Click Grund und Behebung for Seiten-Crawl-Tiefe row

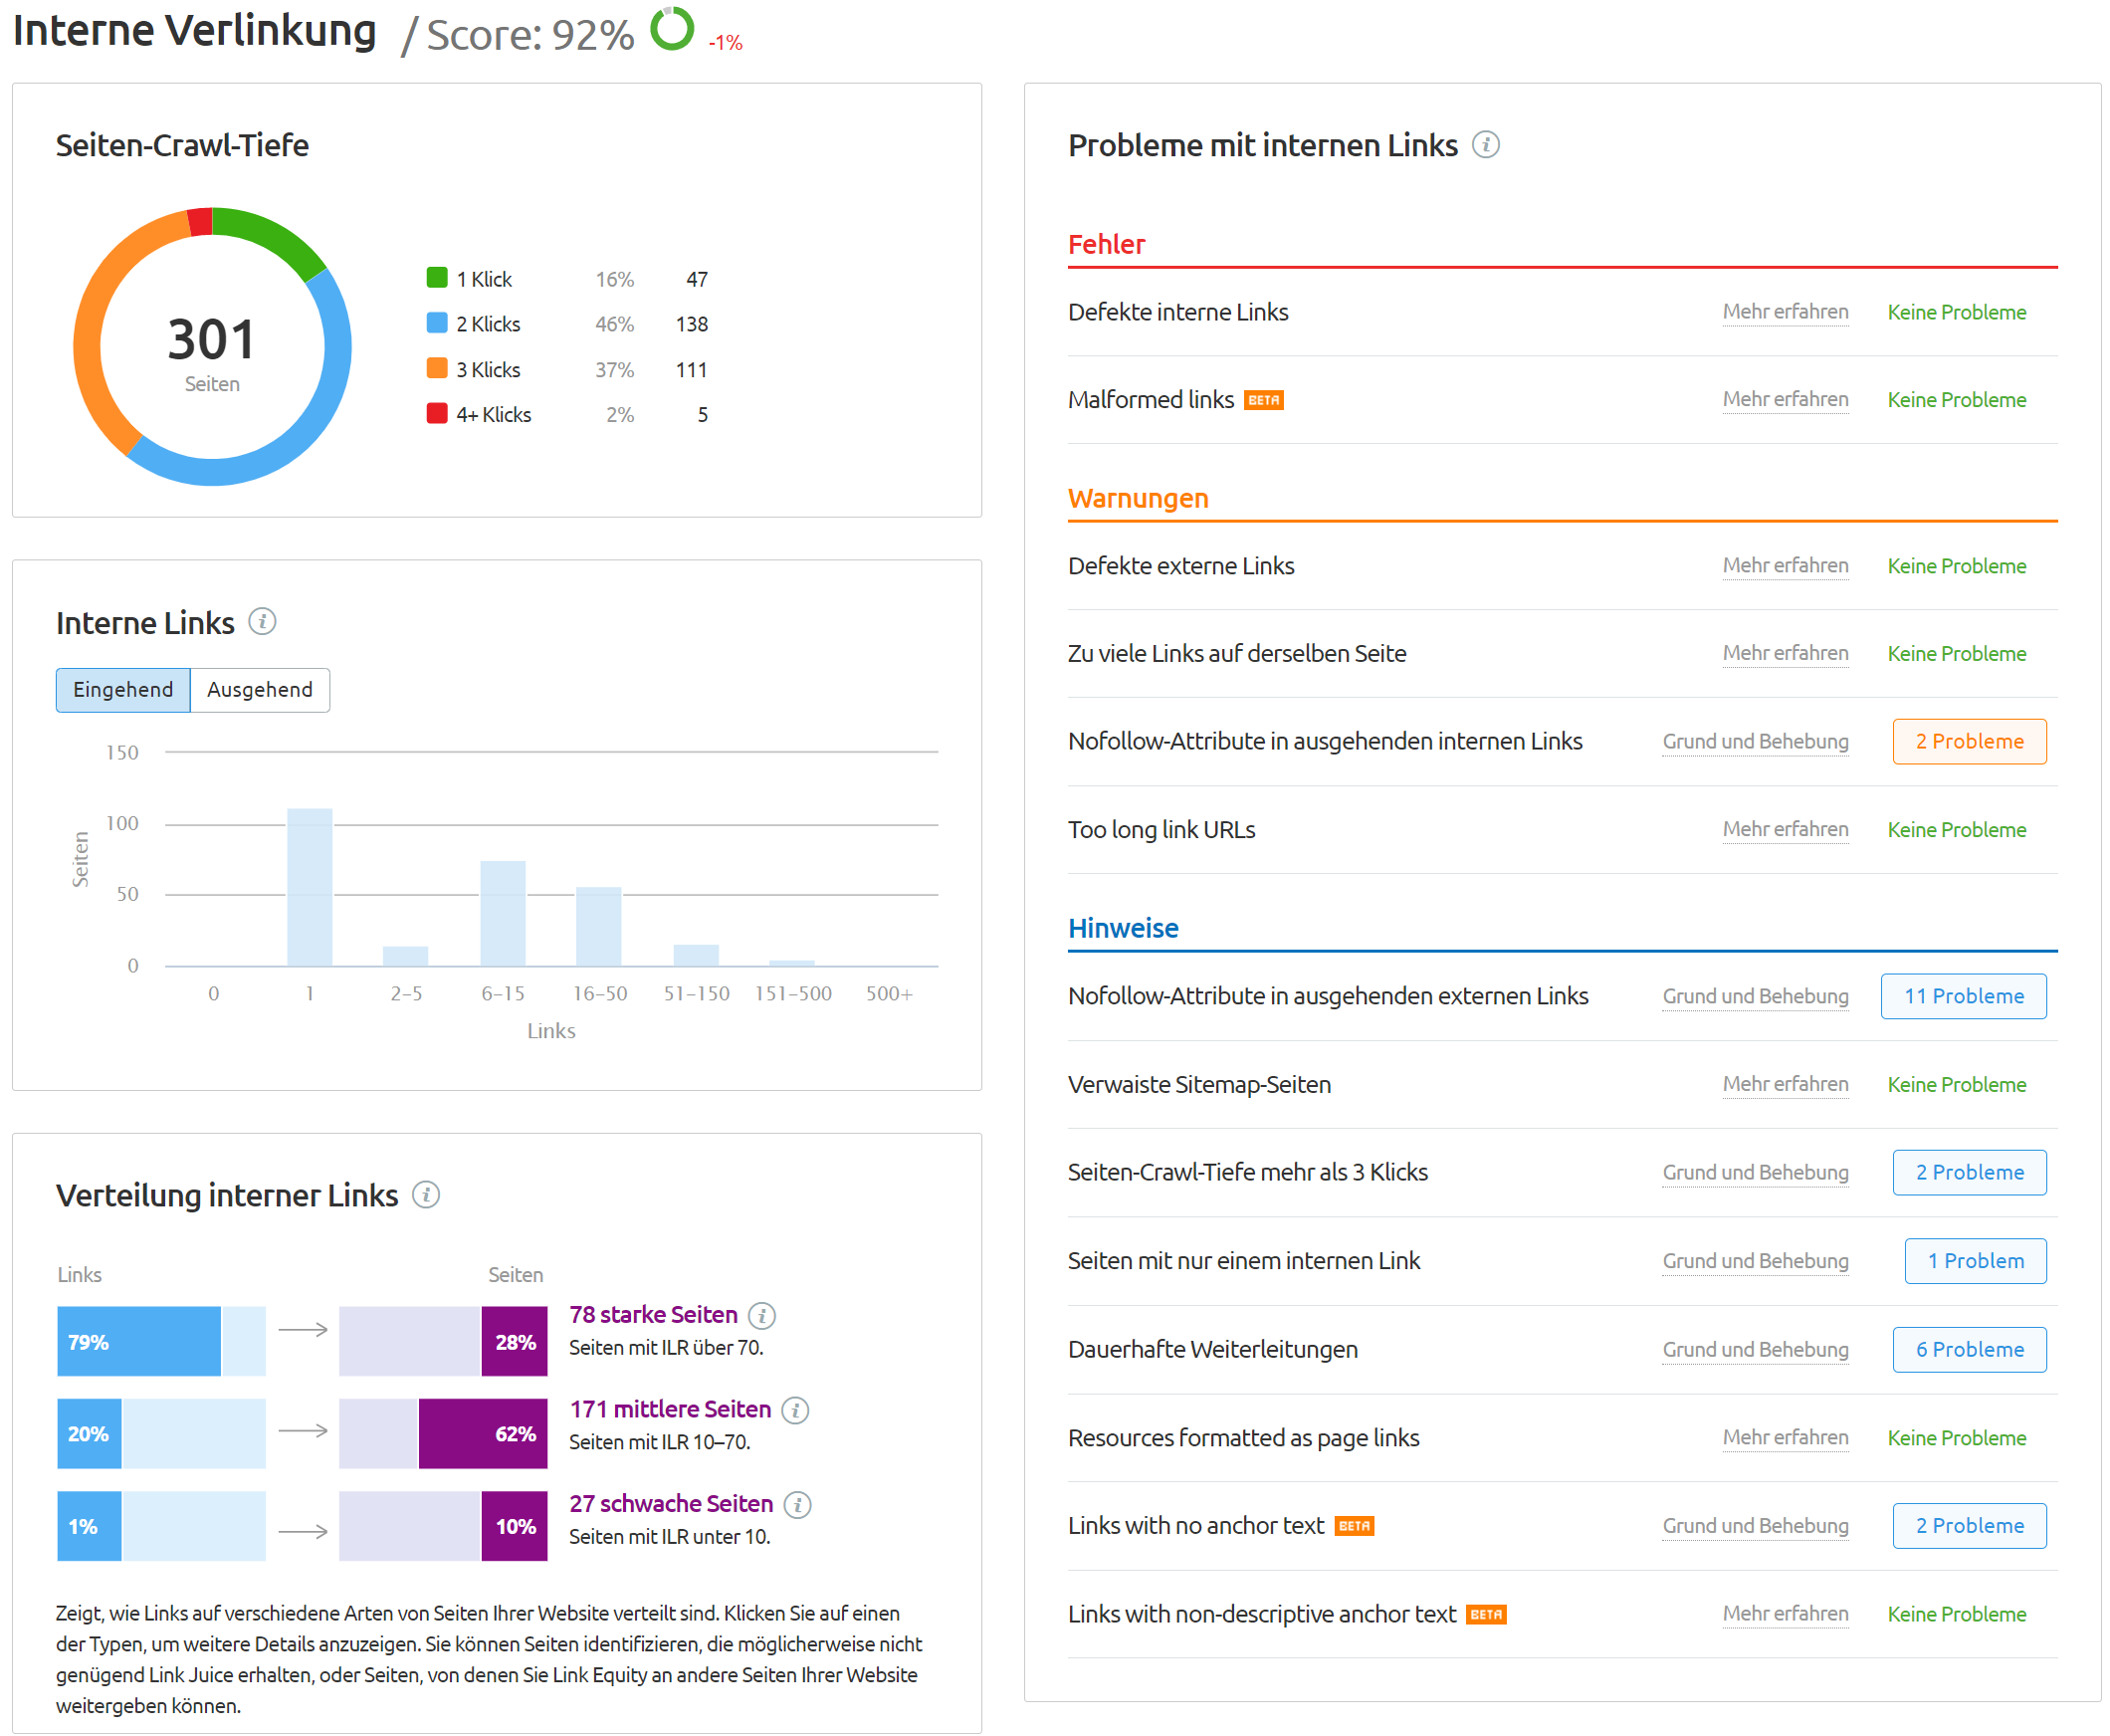1755,1173
